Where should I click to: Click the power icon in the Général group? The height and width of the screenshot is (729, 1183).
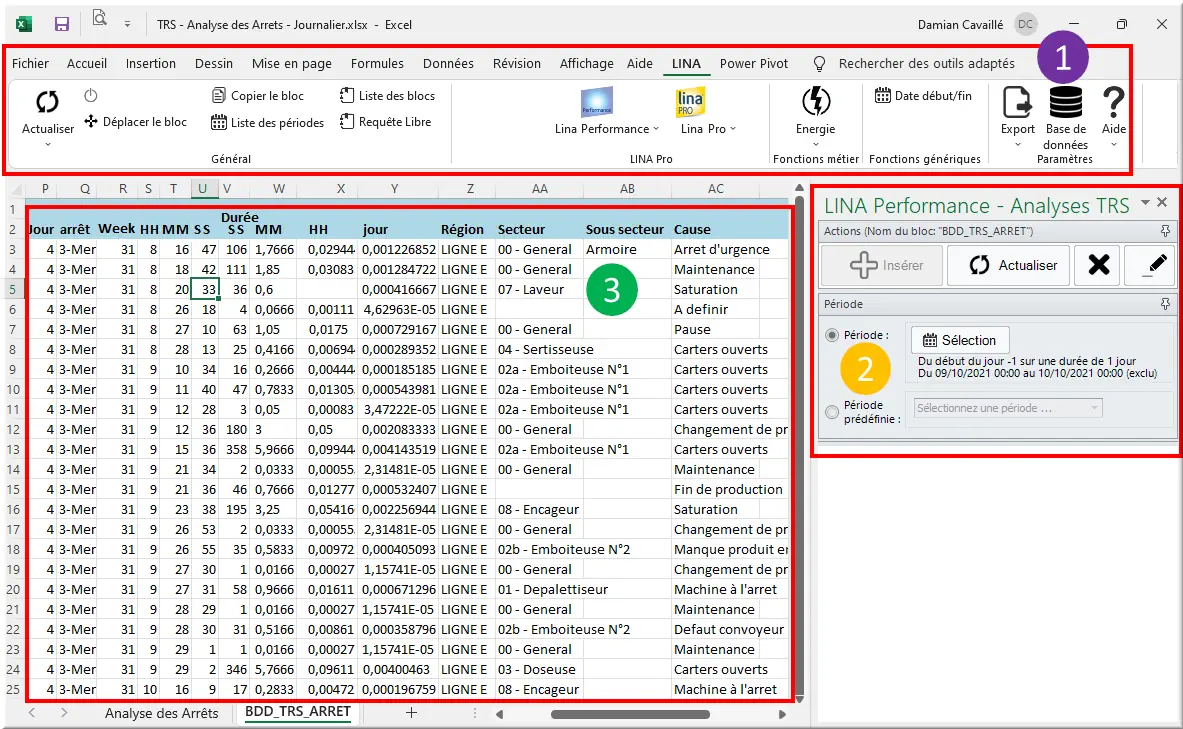(x=91, y=95)
